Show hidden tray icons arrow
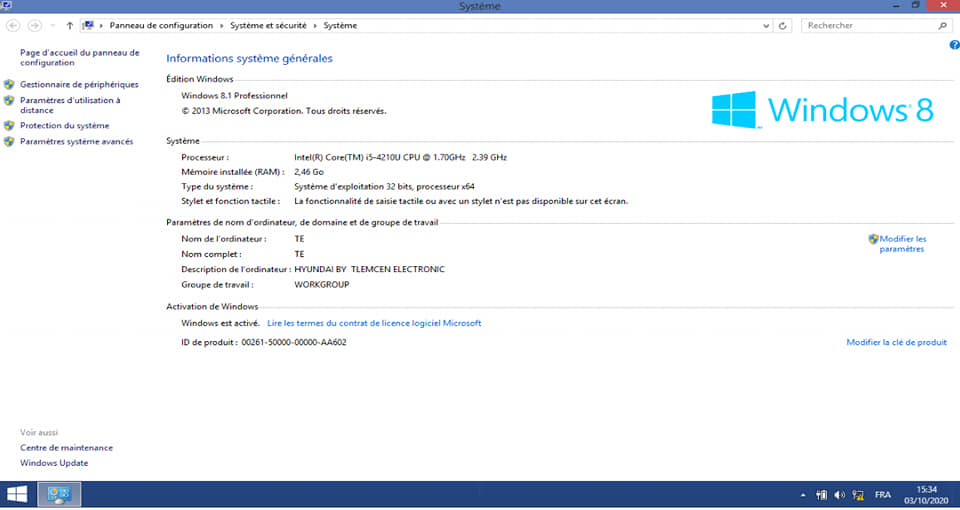Image resolution: width=960 pixels, height=510 pixels. 803,495
